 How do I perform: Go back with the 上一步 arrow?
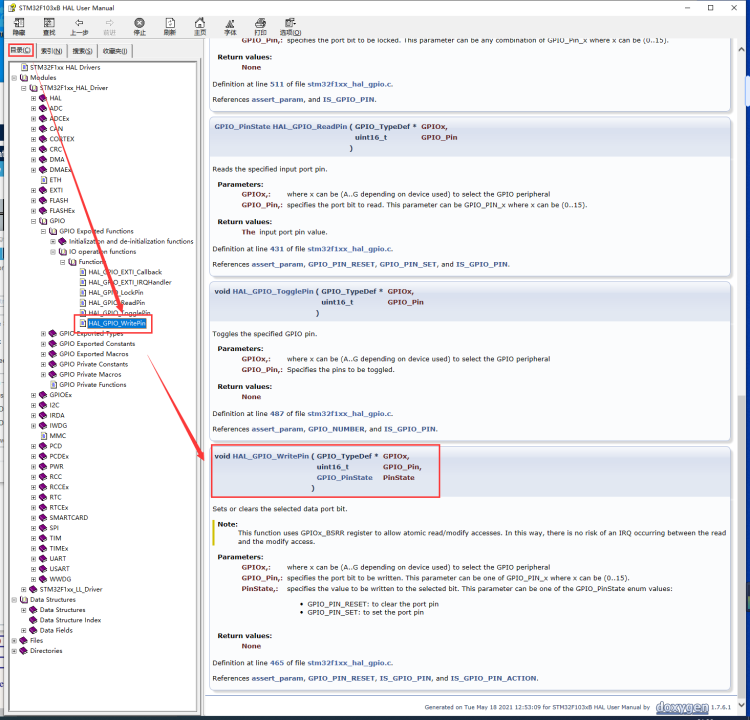pos(79,26)
